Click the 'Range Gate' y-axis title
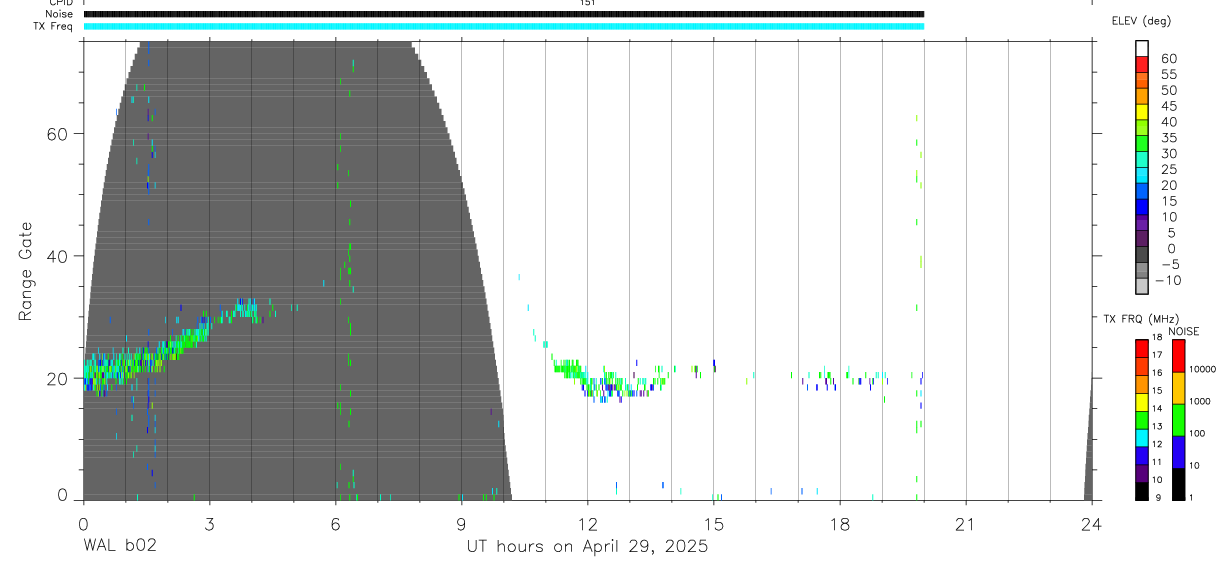Viewport: 1228px width, 567px height. pyautogui.click(x=26, y=271)
